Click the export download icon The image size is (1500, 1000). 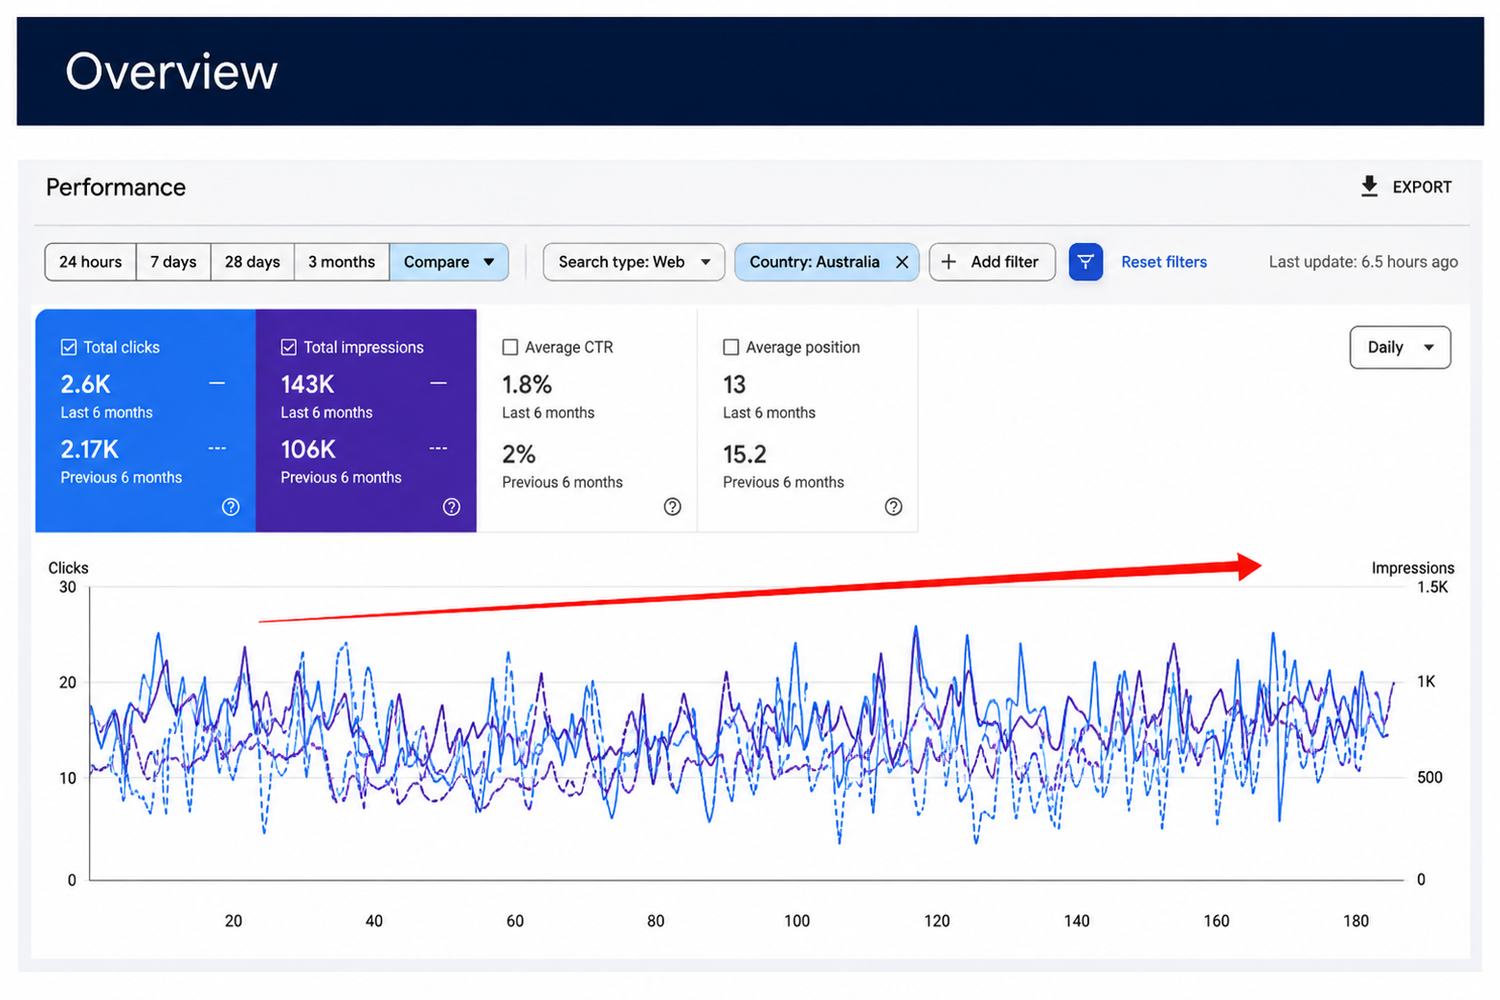(1369, 187)
